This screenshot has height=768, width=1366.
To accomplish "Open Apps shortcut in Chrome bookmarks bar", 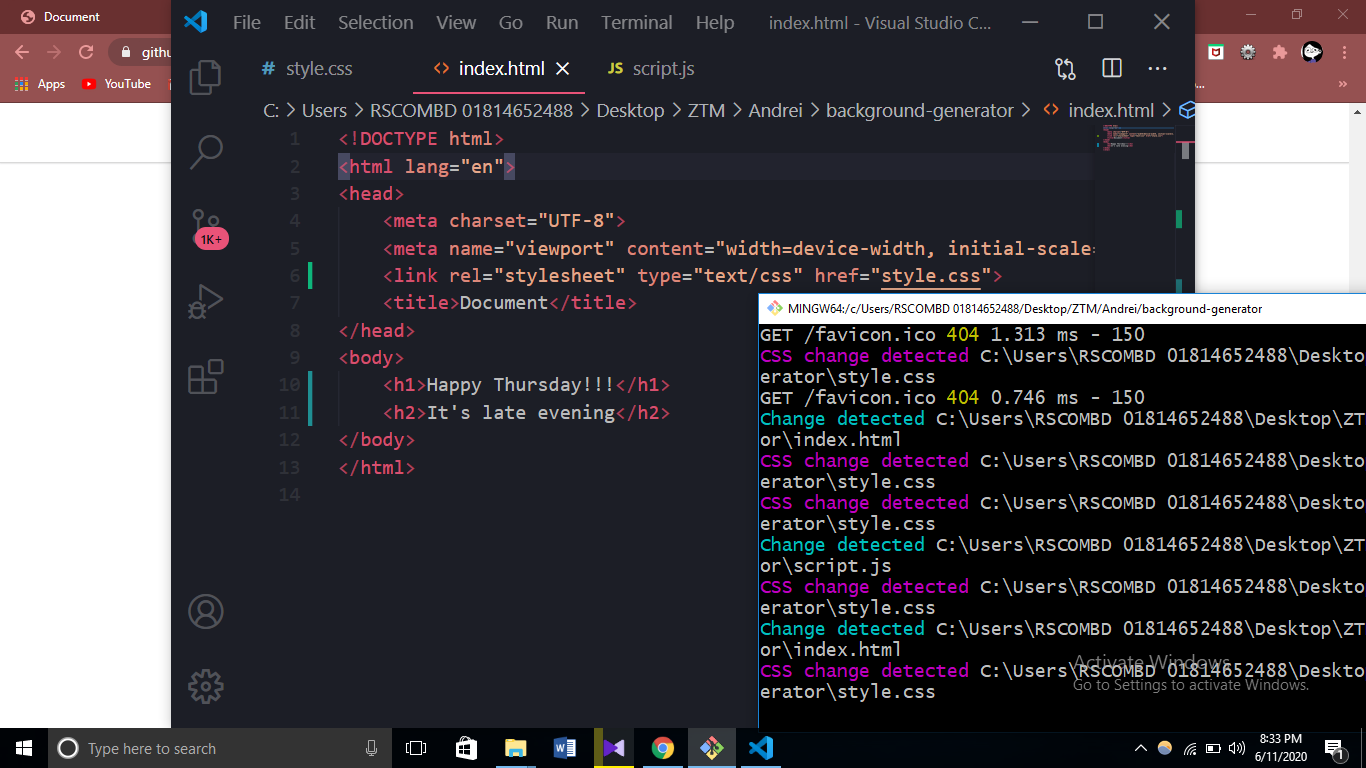I will [40, 84].
